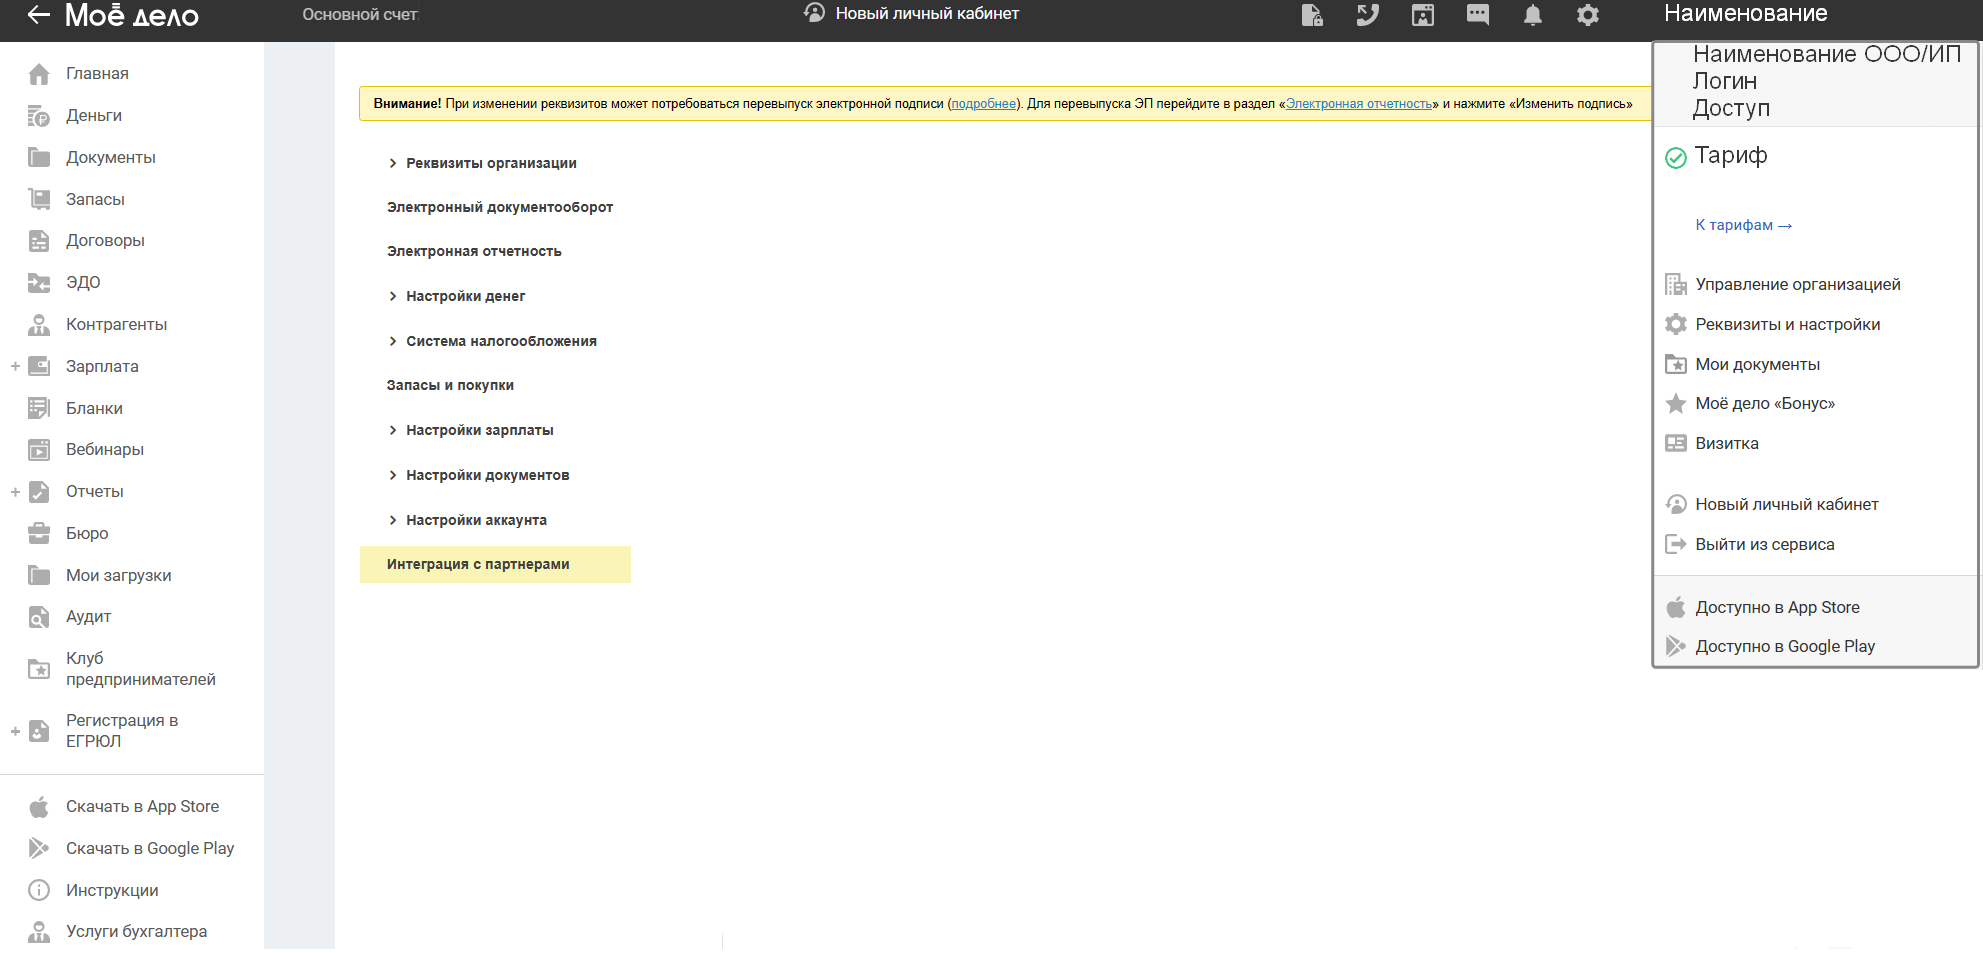Click the Тариф heading in the account menu
The image size is (1983, 953).
(x=1731, y=156)
